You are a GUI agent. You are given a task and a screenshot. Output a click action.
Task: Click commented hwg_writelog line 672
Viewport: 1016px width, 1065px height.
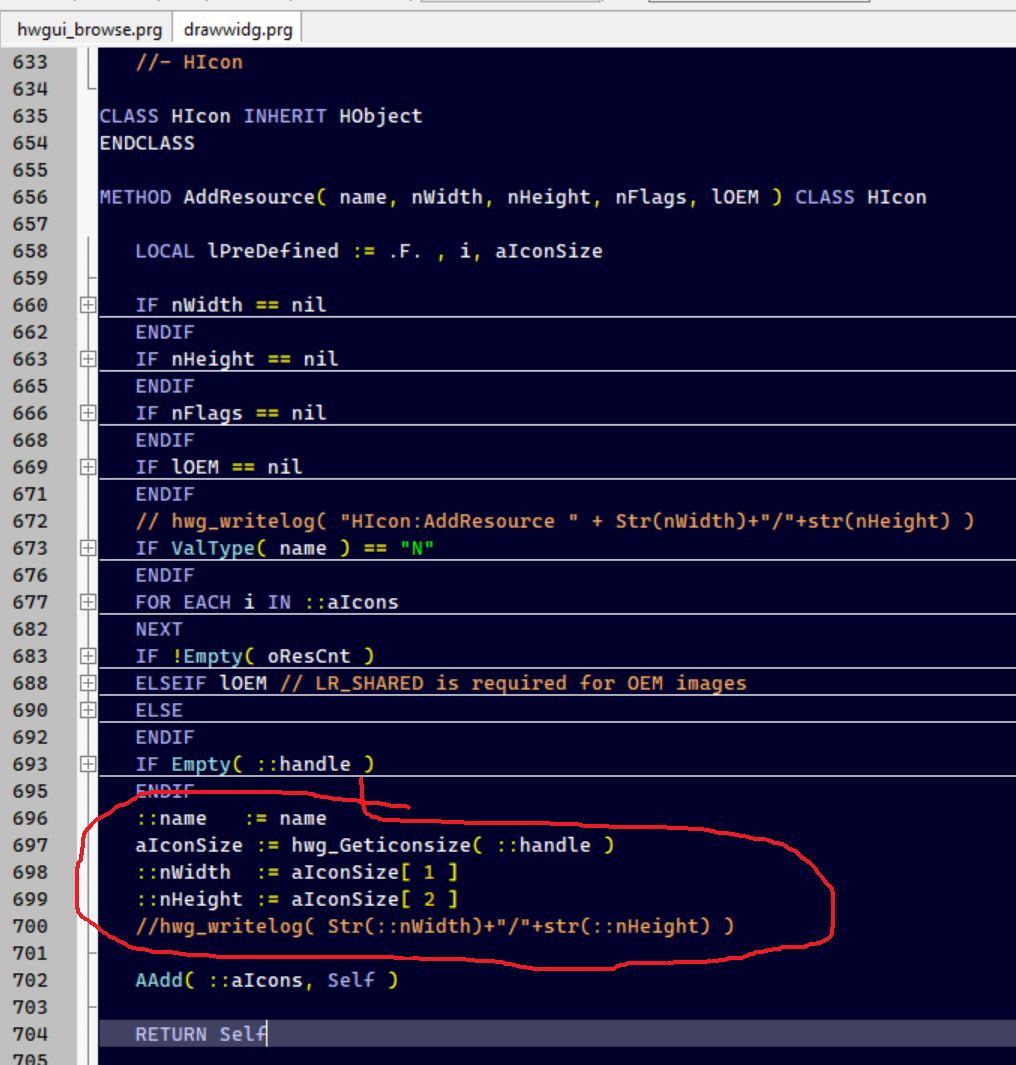(x=555, y=521)
